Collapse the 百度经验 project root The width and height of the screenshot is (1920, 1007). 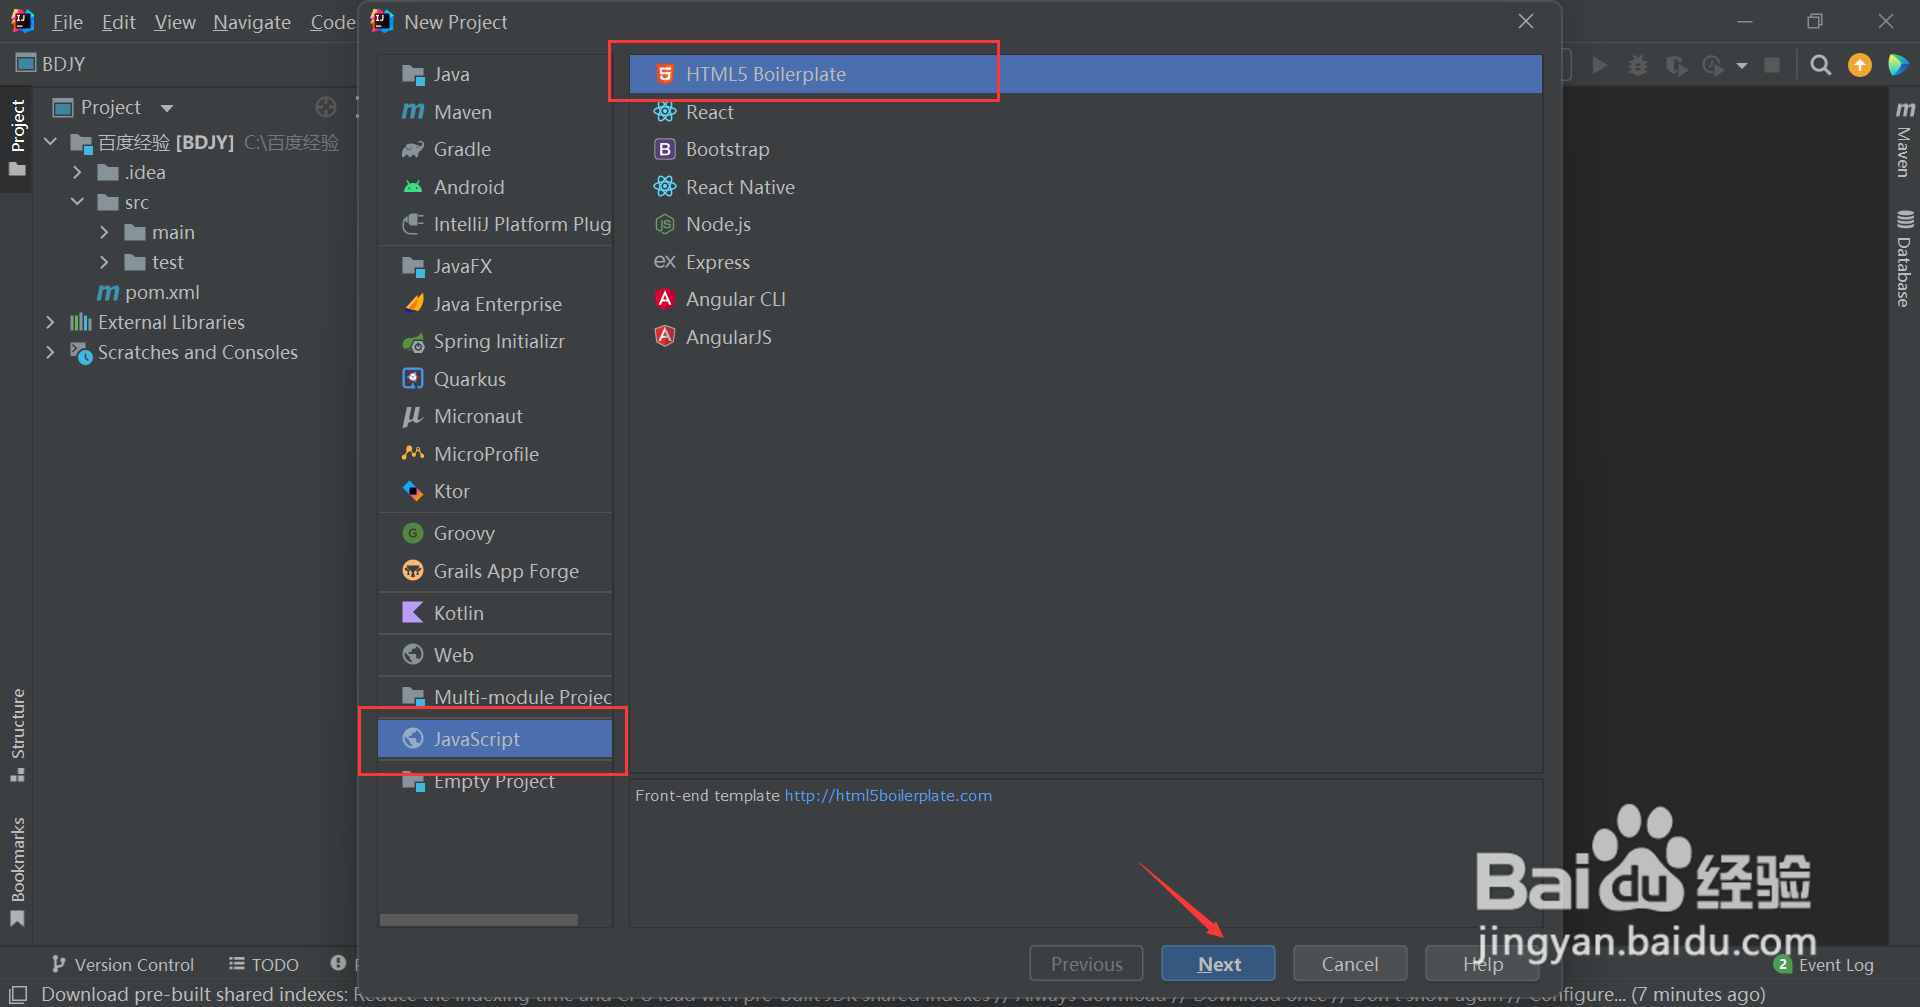click(x=50, y=142)
